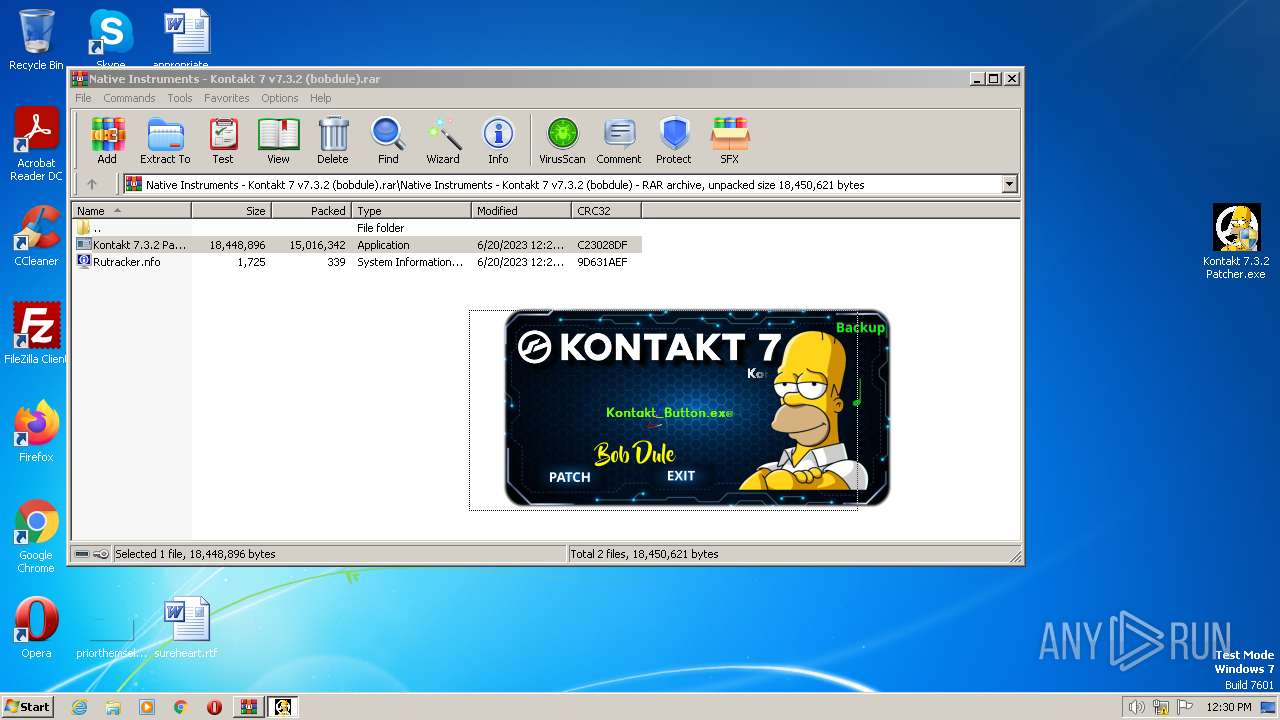Screen dimensions: 1280x720
Task: Maximize the WinRAR window
Action: (x=993, y=78)
